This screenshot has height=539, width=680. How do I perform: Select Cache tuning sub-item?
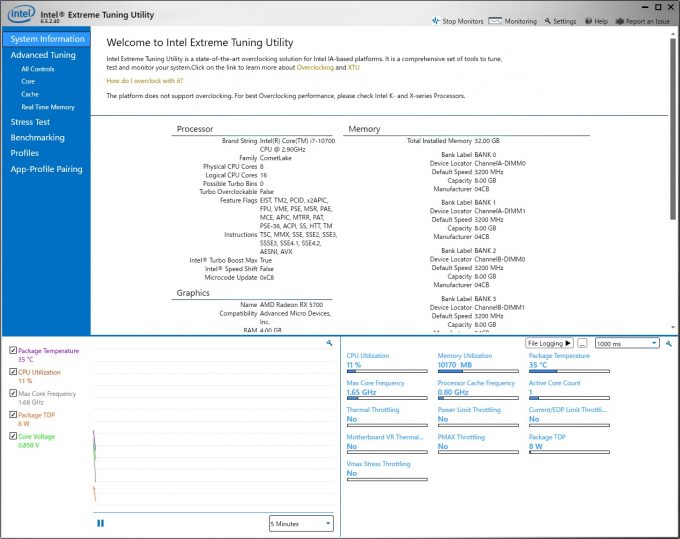click(30, 94)
